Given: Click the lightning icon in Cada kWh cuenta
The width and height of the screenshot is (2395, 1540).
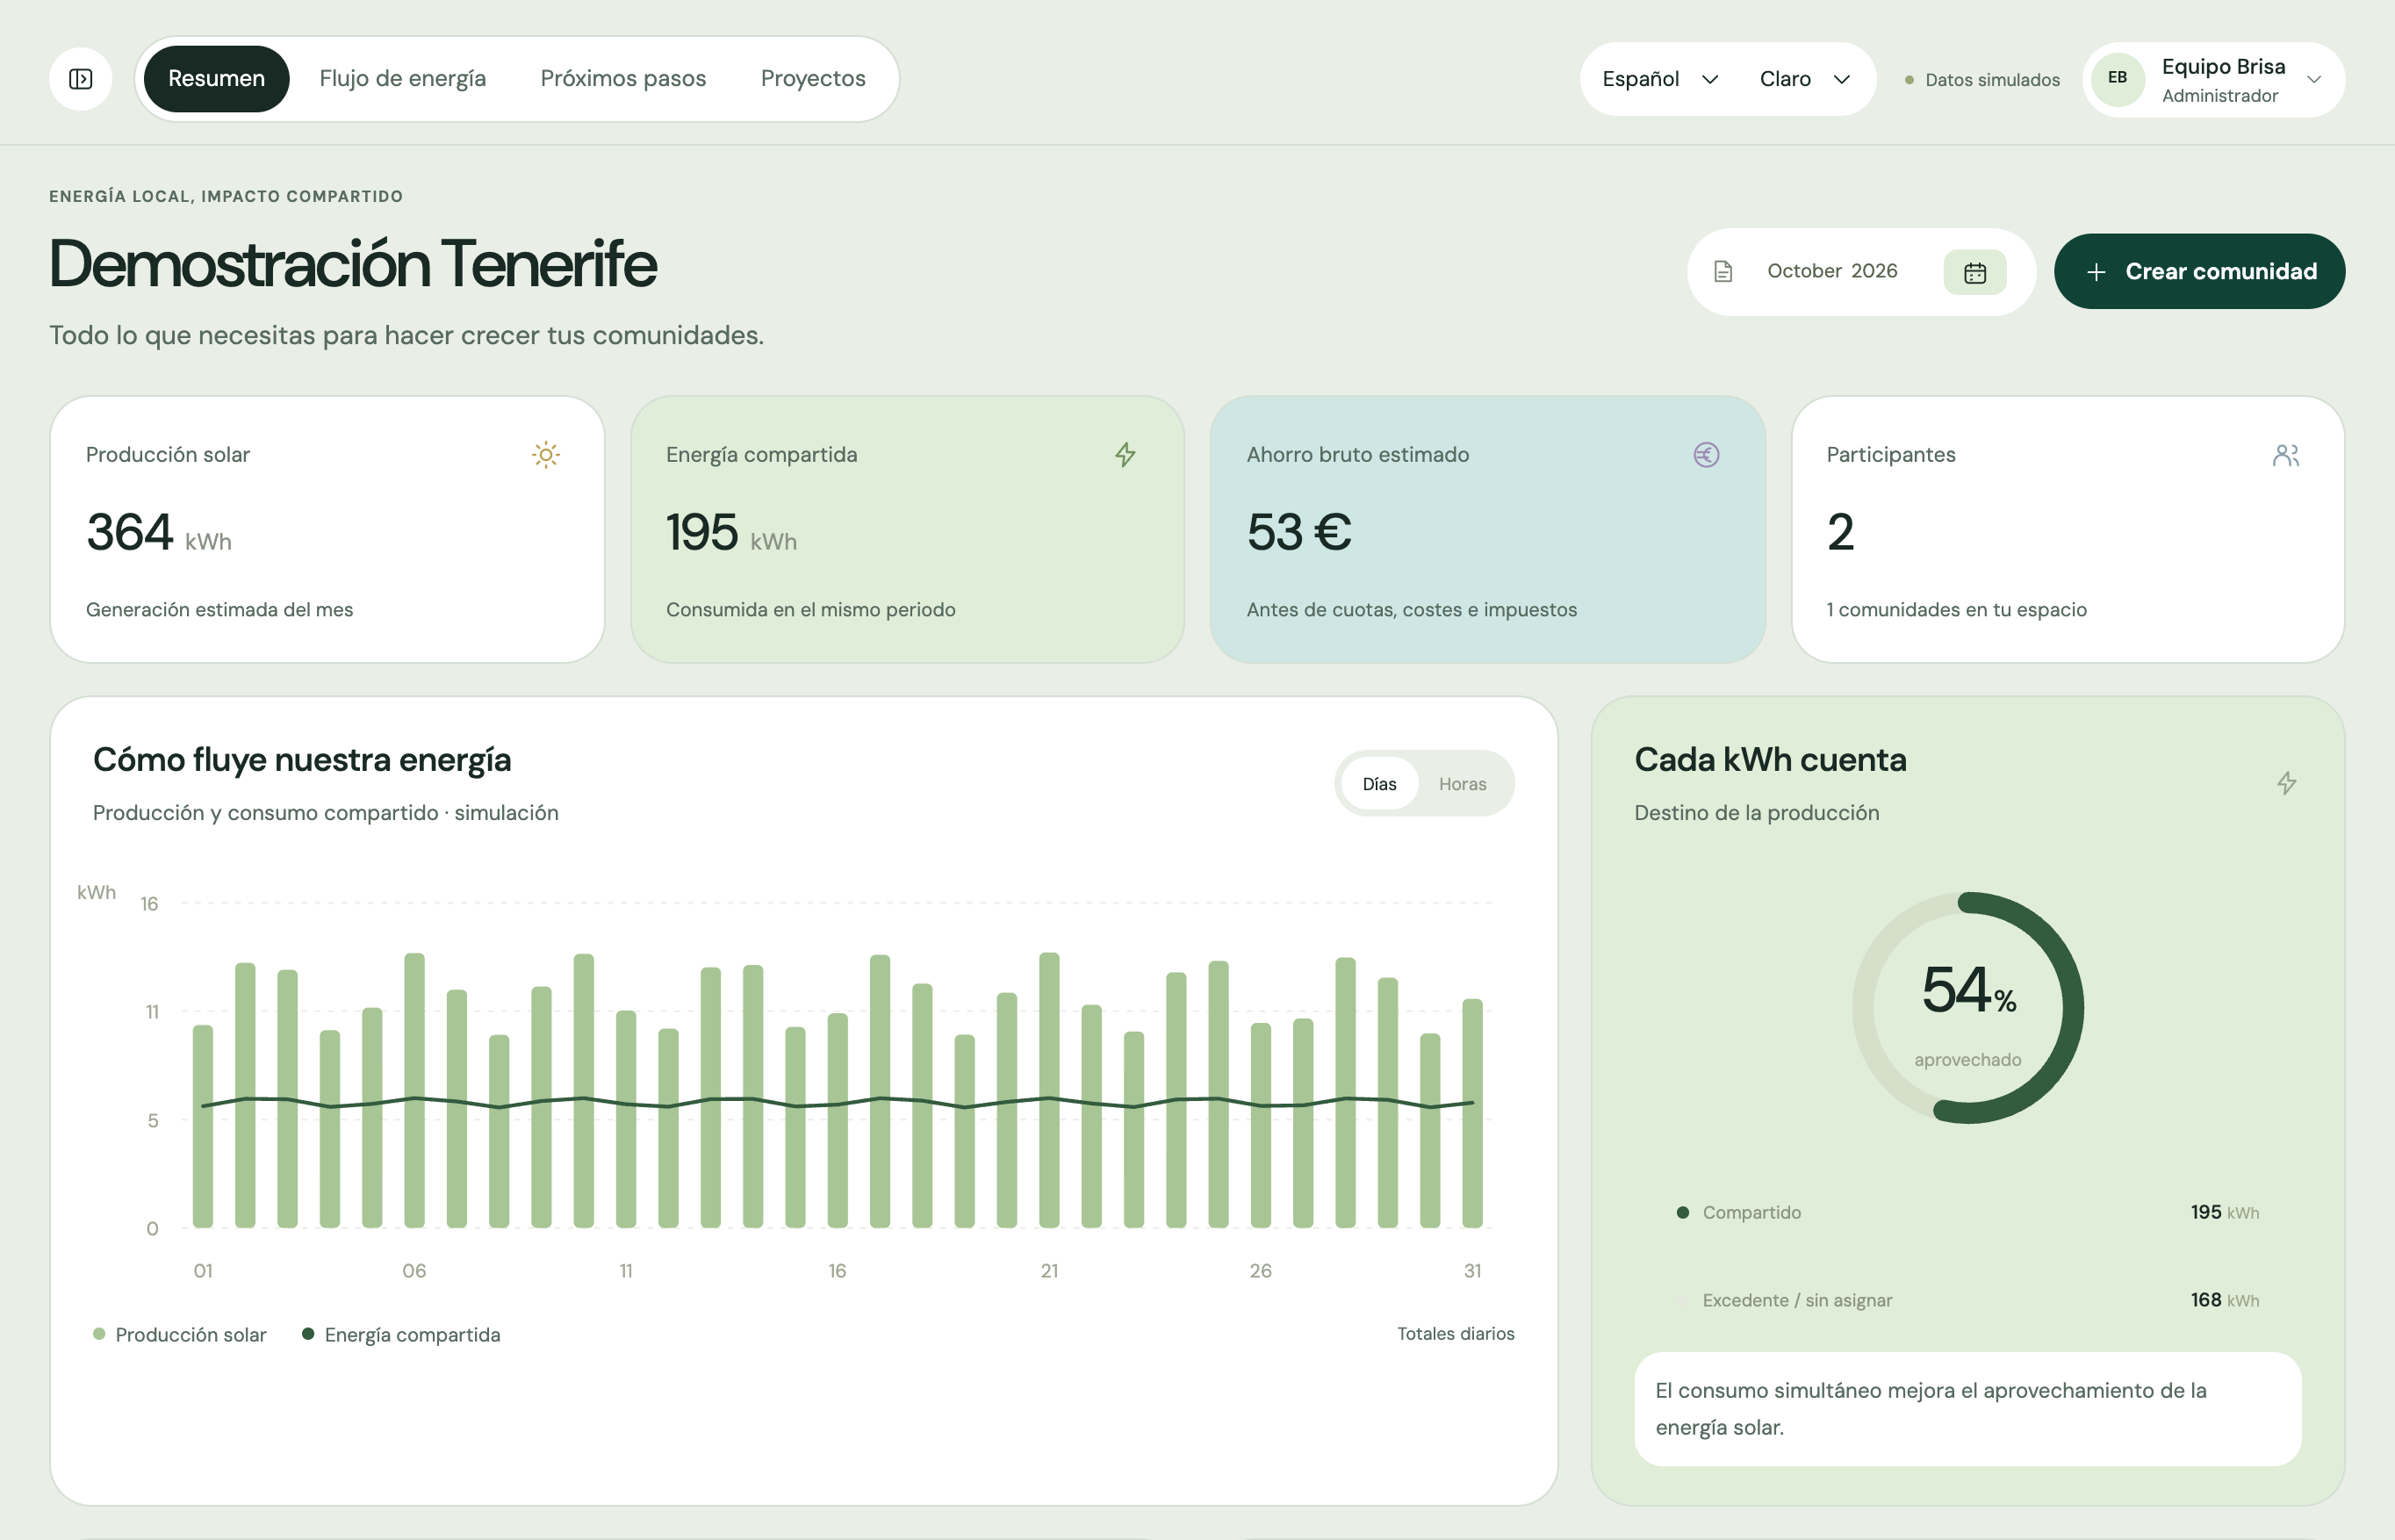Looking at the screenshot, I should (2286, 783).
